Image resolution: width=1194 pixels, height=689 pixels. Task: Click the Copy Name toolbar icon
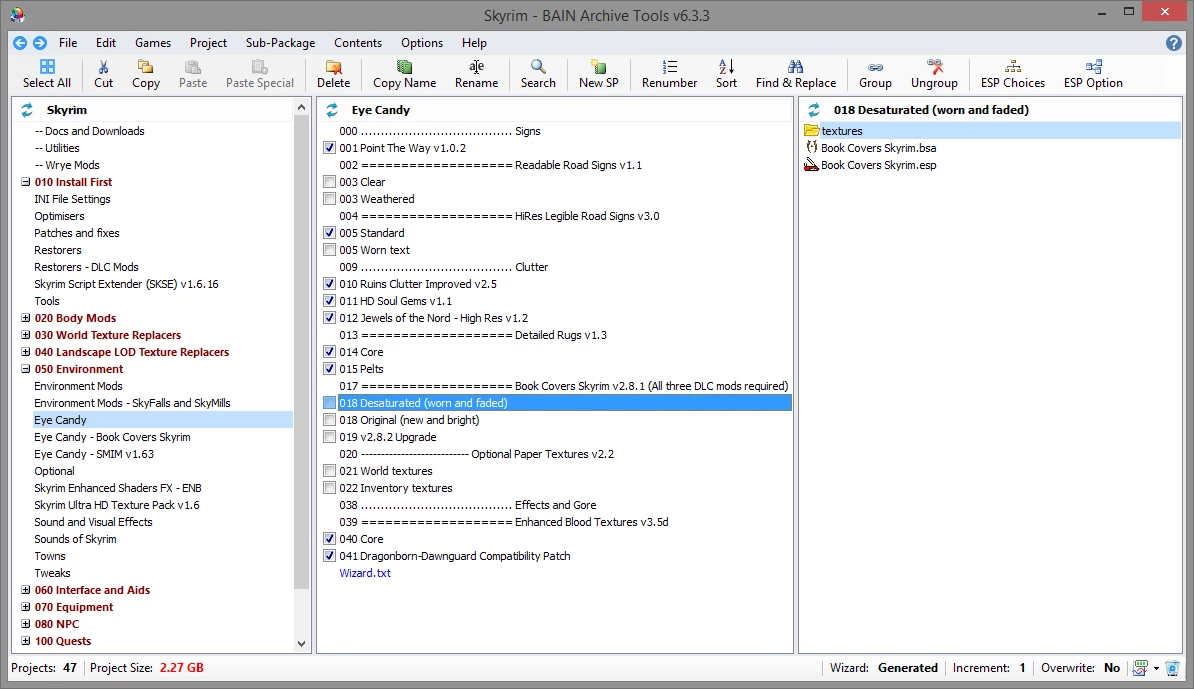tap(404, 67)
